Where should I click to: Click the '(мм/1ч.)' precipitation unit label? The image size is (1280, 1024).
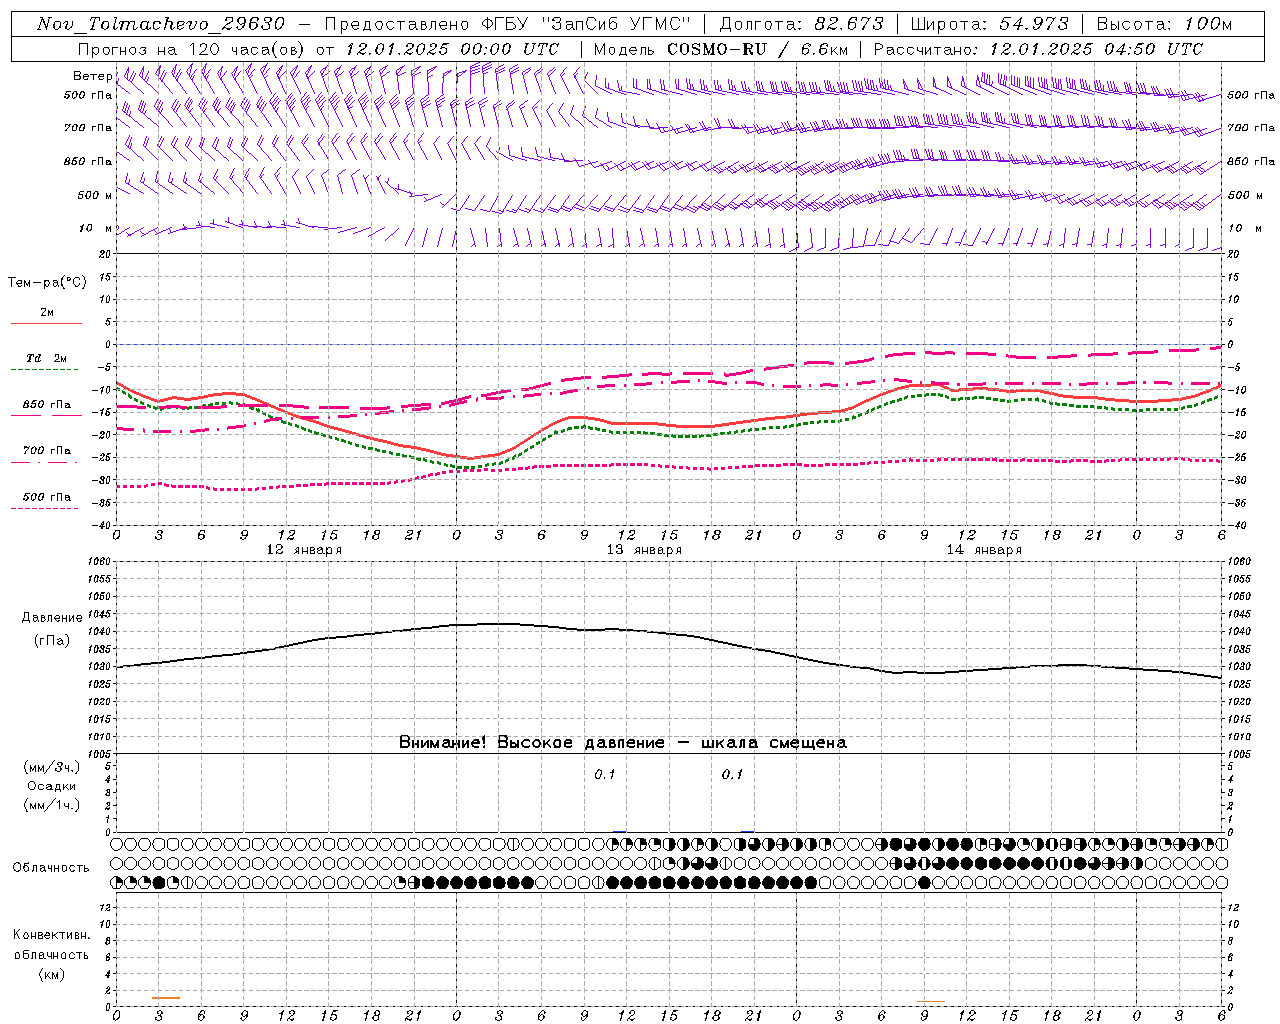click(x=52, y=805)
